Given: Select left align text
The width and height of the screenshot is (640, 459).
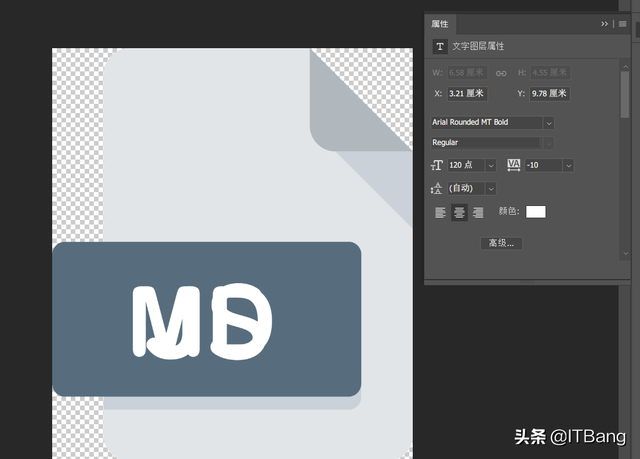Looking at the screenshot, I should tap(440, 213).
